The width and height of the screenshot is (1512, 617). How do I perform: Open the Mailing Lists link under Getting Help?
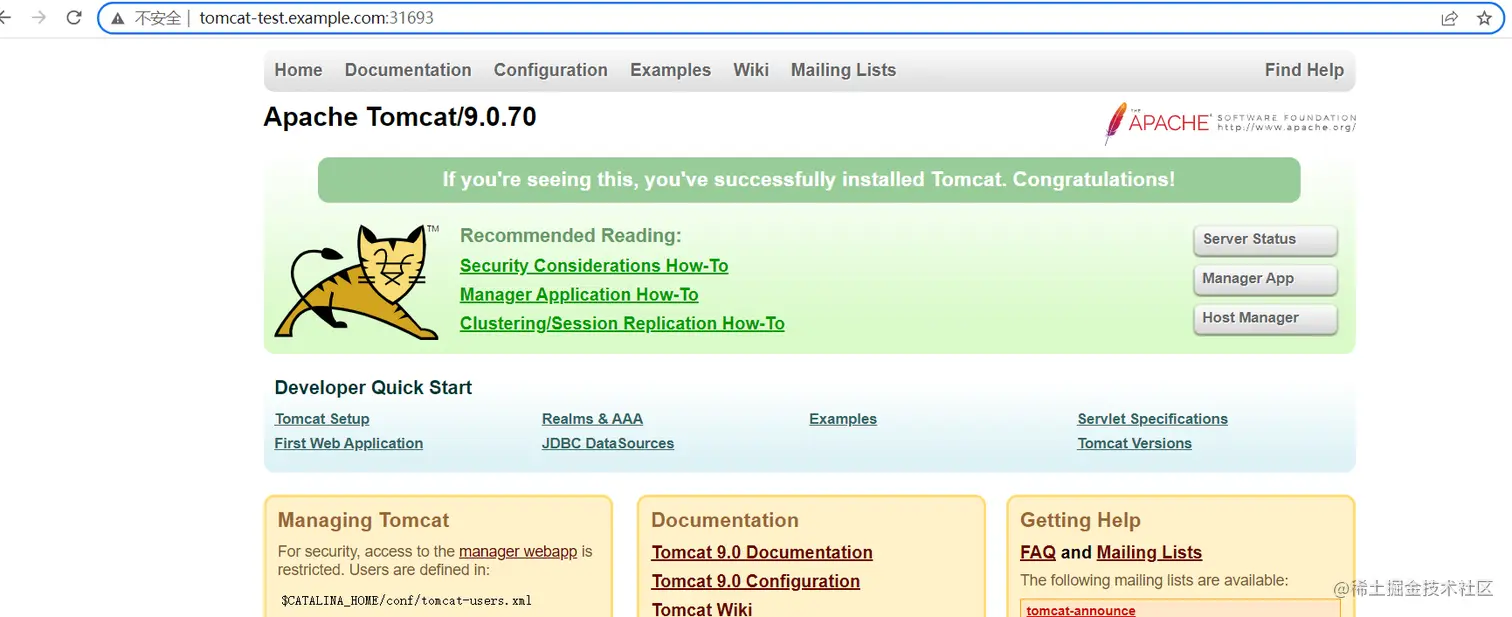[x=1149, y=553]
